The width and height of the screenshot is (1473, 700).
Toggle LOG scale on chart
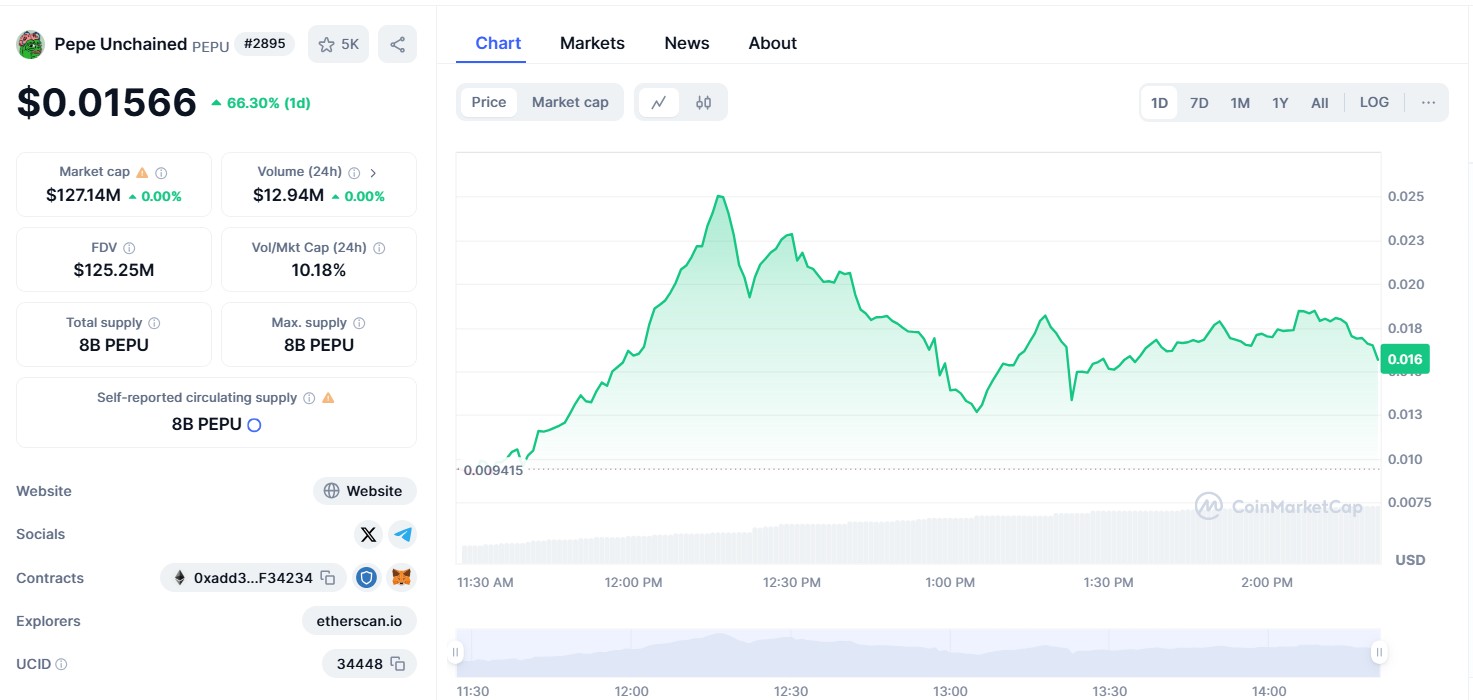1374,102
